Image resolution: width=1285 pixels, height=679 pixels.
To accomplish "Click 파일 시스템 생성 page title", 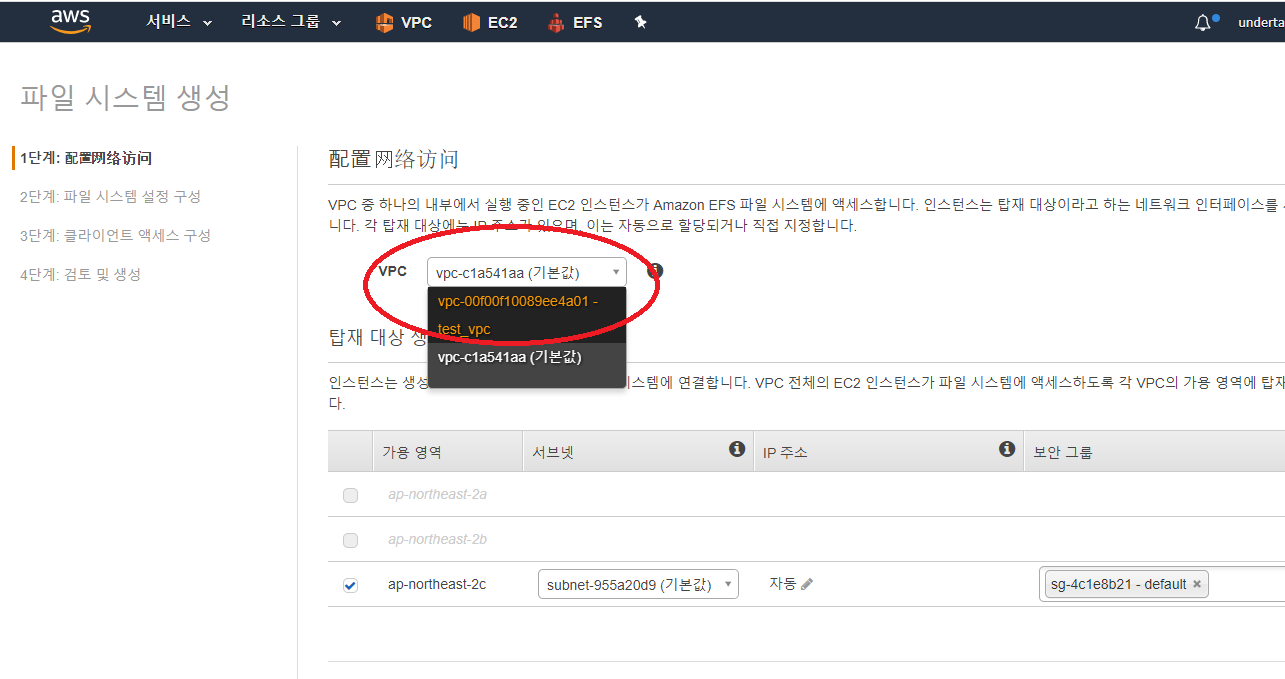I will [125, 97].
